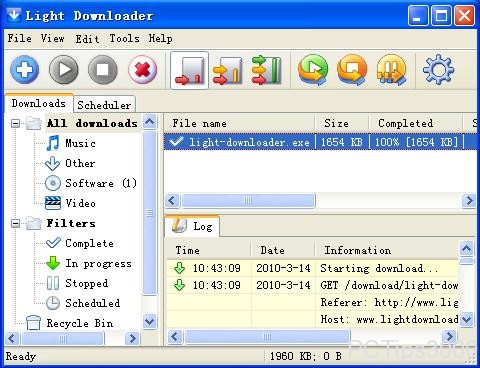Image resolution: width=480 pixels, height=368 pixels.
Task: Click the blue plus Add download button
Action: point(25,70)
